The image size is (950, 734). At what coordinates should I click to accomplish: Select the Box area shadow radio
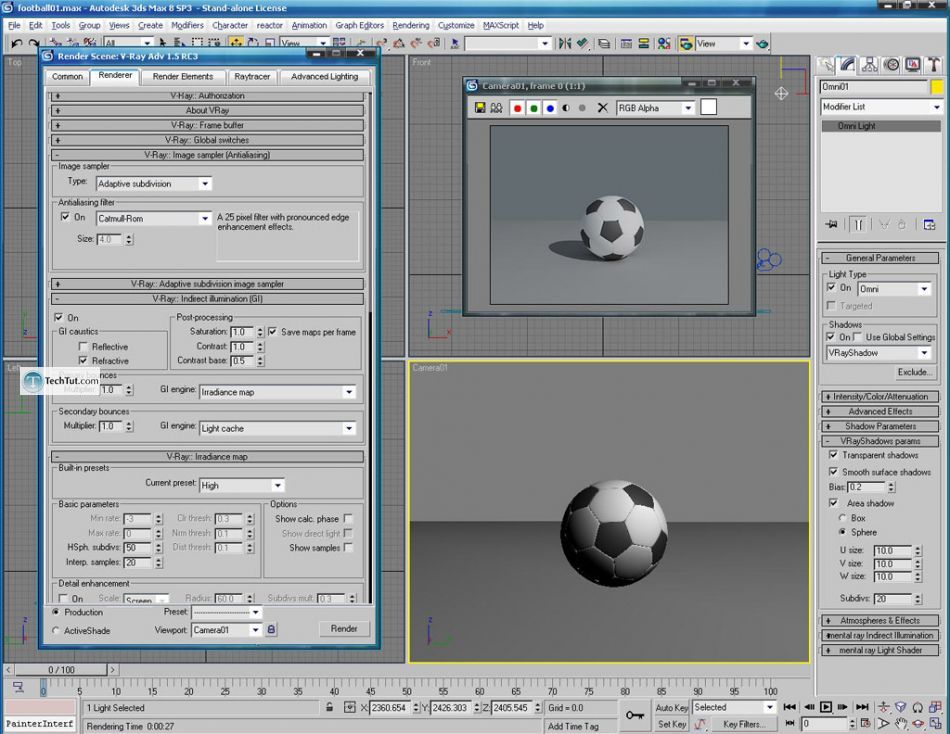pyautogui.click(x=842, y=518)
